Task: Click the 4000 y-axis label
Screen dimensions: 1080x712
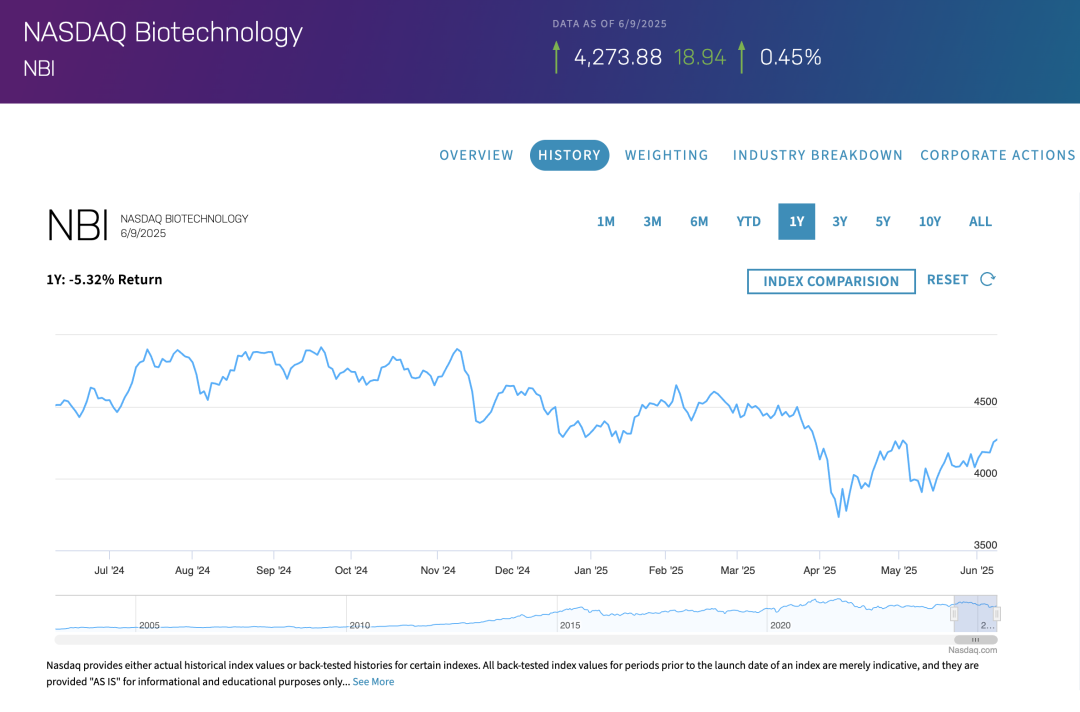Action: (986, 473)
